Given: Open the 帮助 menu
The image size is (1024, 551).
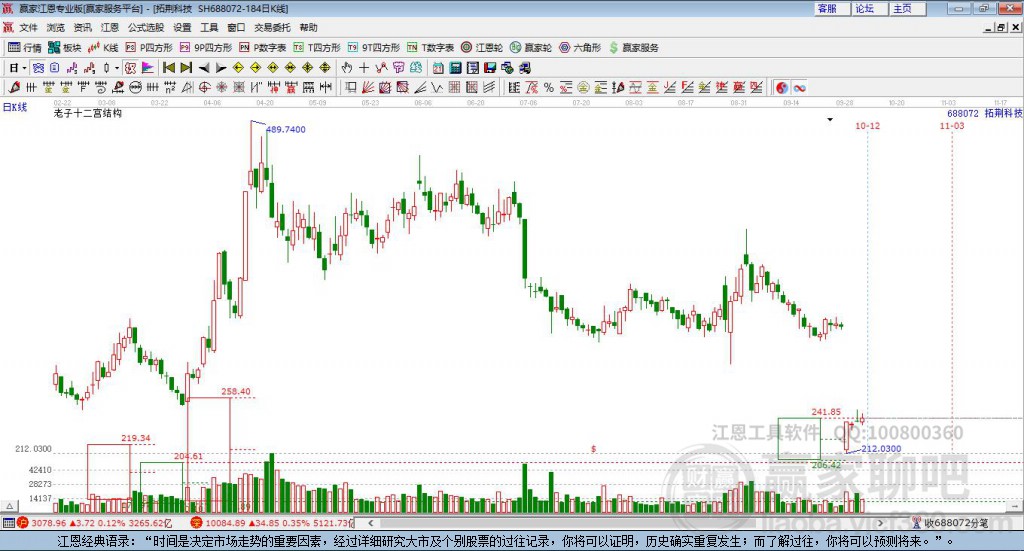Looking at the screenshot, I should pyautogui.click(x=308, y=27).
